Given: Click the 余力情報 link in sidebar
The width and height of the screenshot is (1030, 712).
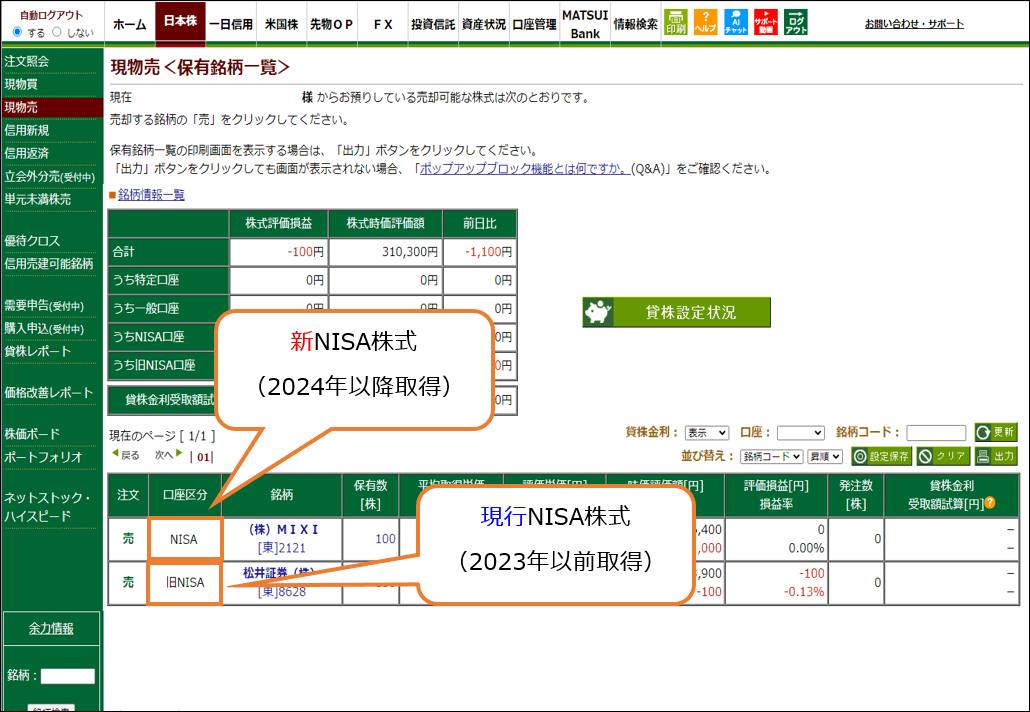Looking at the screenshot, I should pyautogui.click(x=51, y=629).
